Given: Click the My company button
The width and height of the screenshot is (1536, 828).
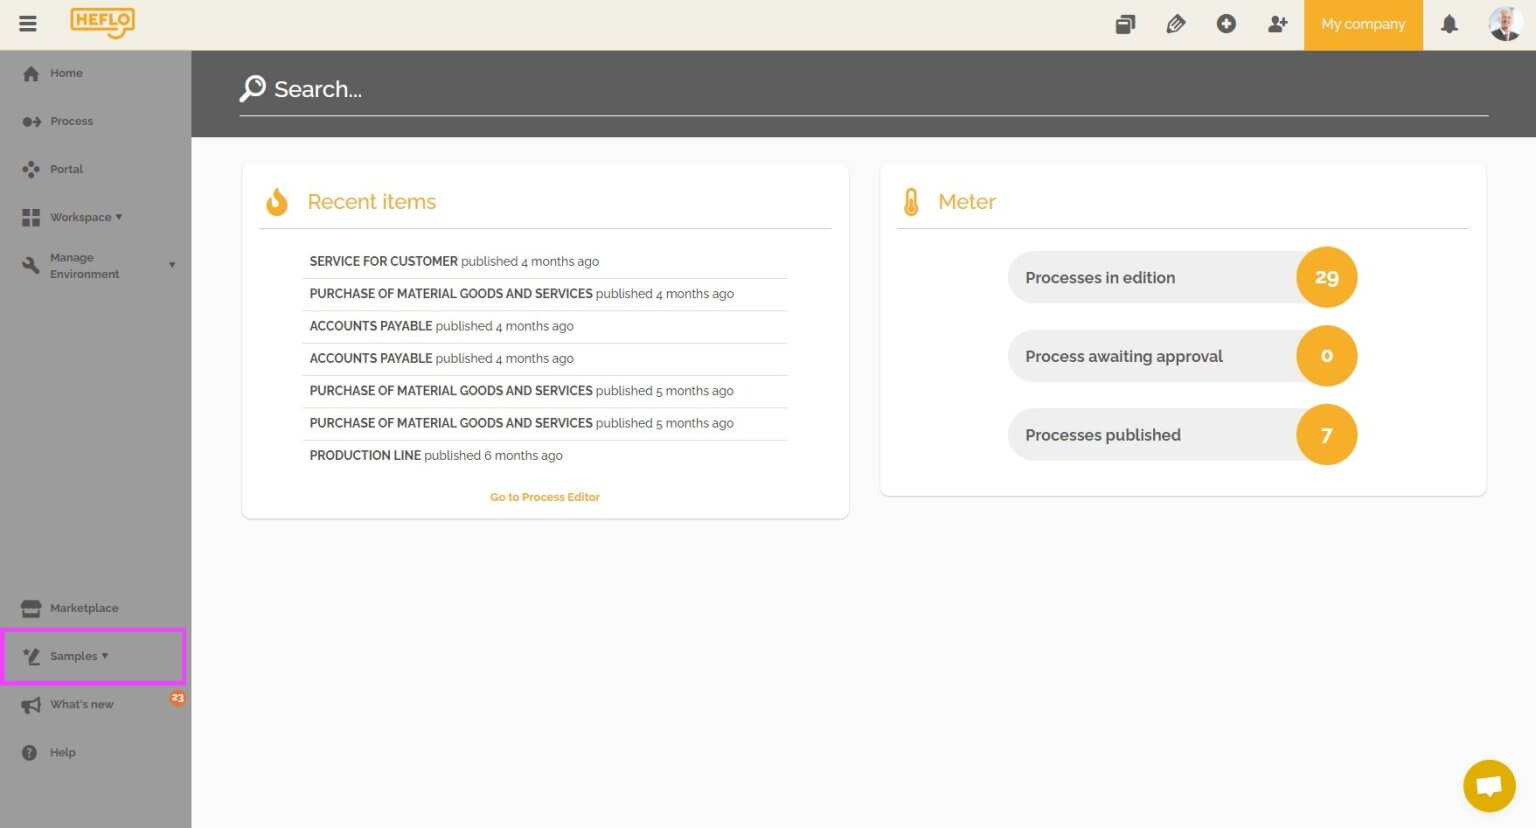Looking at the screenshot, I should point(1363,24).
